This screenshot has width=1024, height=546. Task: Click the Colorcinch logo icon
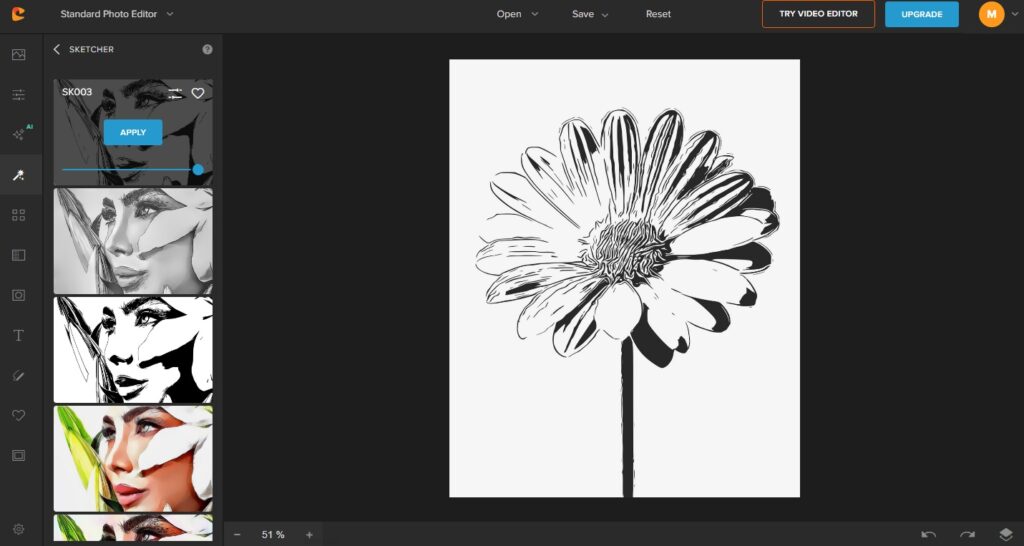click(x=18, y=14)
